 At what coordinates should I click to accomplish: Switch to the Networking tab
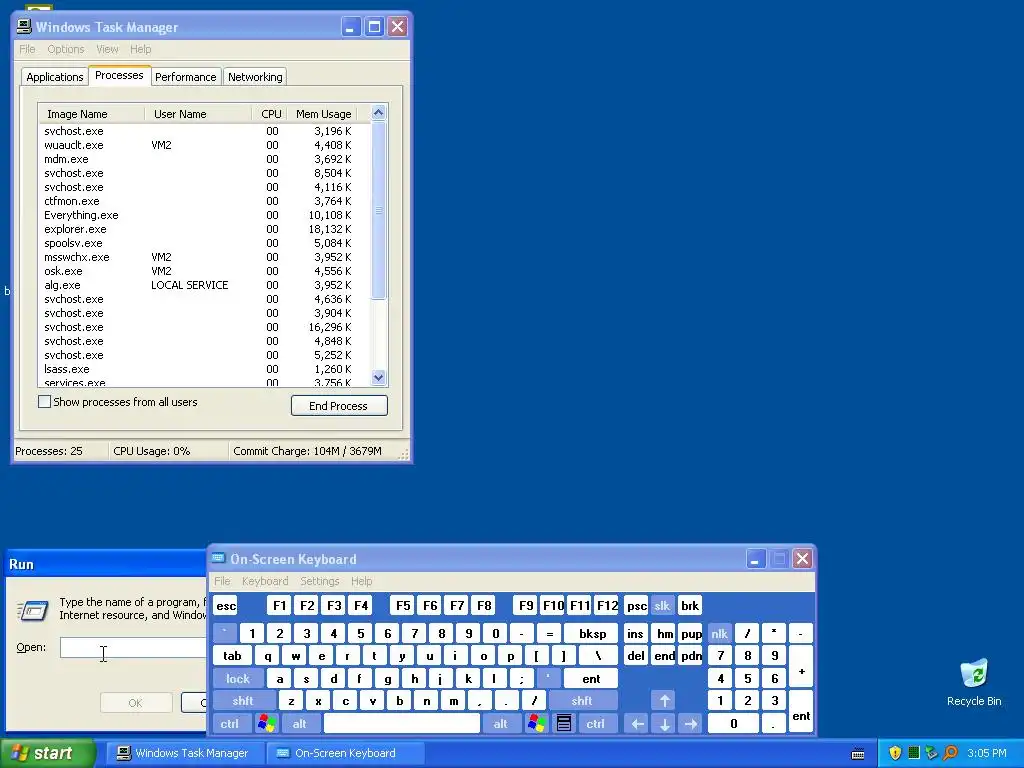click(255, 77)
